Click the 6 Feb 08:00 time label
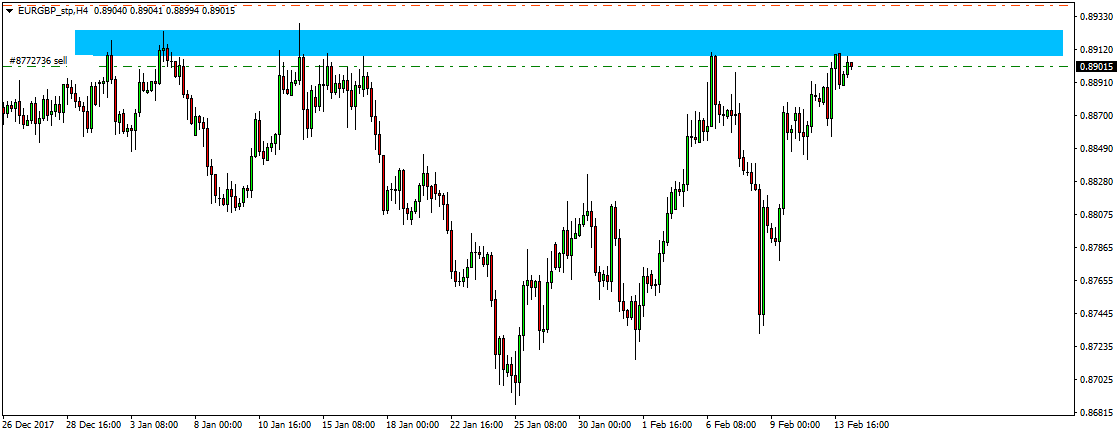Screen dimensions: 1117x436 coord(732,425)
